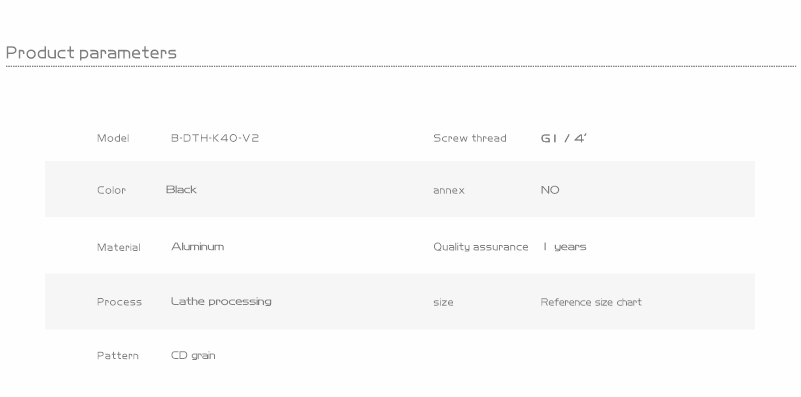Click the NO annex value
Viewport: 801px width, 397px height.
tap(550, 190)
